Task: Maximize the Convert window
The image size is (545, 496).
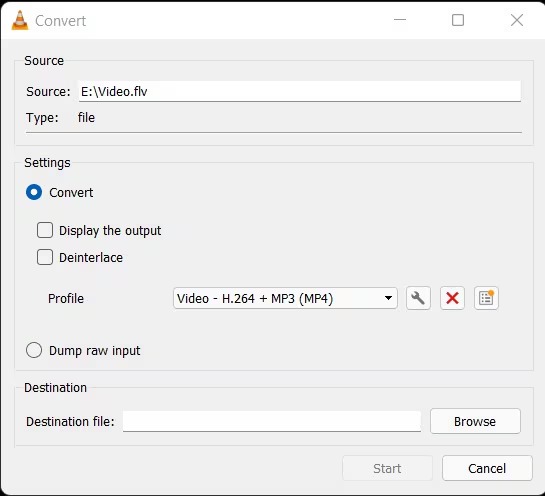Action: pos(458,20)
